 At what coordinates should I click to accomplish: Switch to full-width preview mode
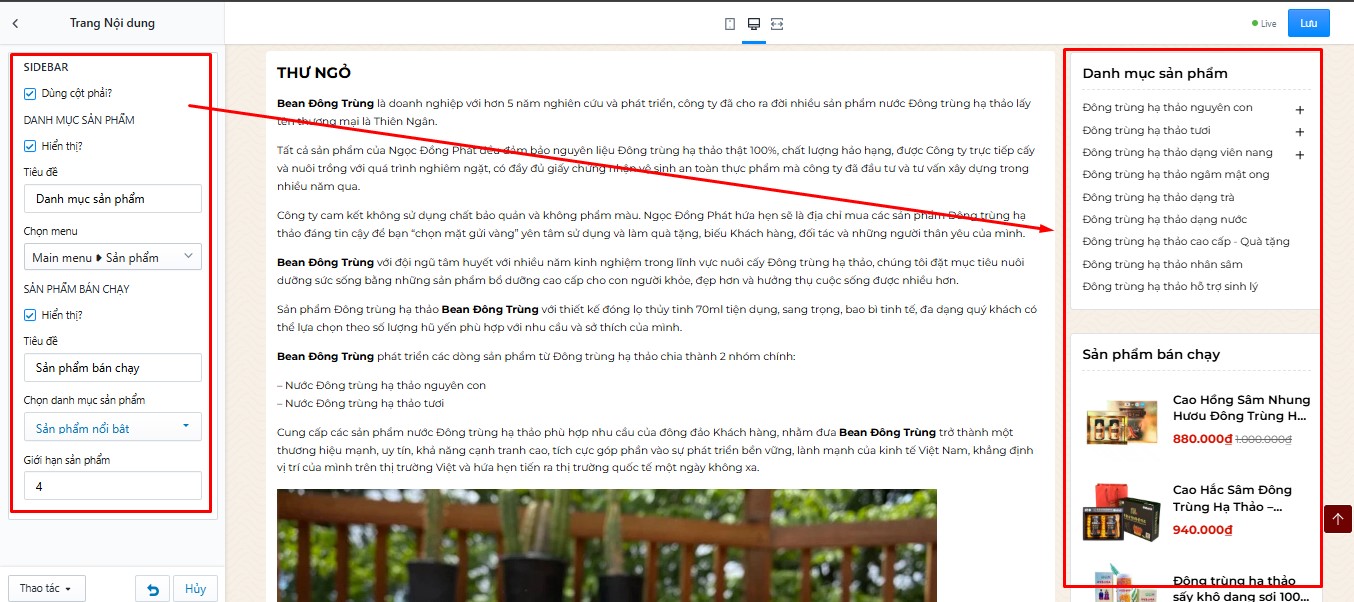tap(777, 23)
